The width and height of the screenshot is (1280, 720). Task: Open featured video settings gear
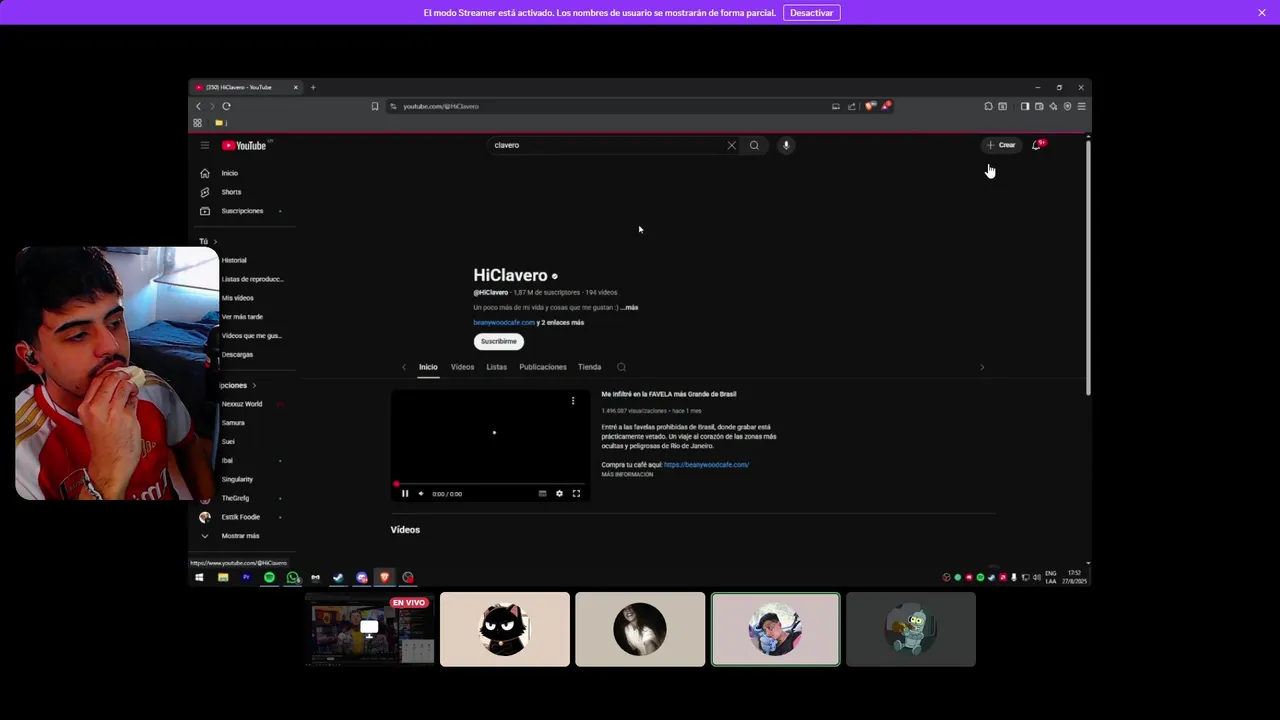559,493
